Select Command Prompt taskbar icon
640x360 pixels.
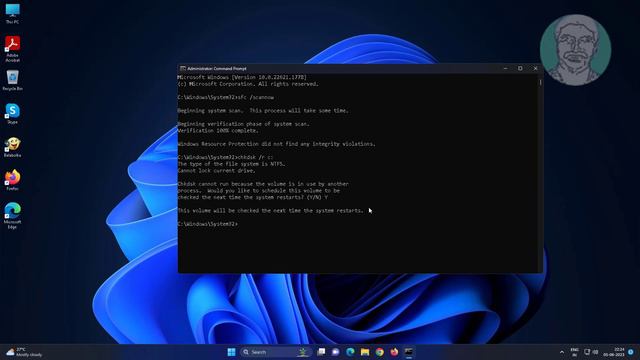tap(409, 352)
